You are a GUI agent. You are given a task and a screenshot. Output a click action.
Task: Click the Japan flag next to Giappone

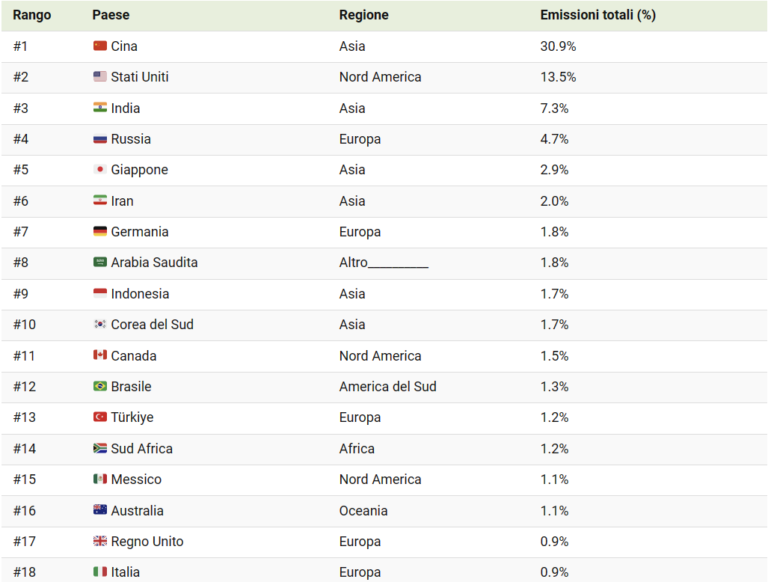point(100,170)
